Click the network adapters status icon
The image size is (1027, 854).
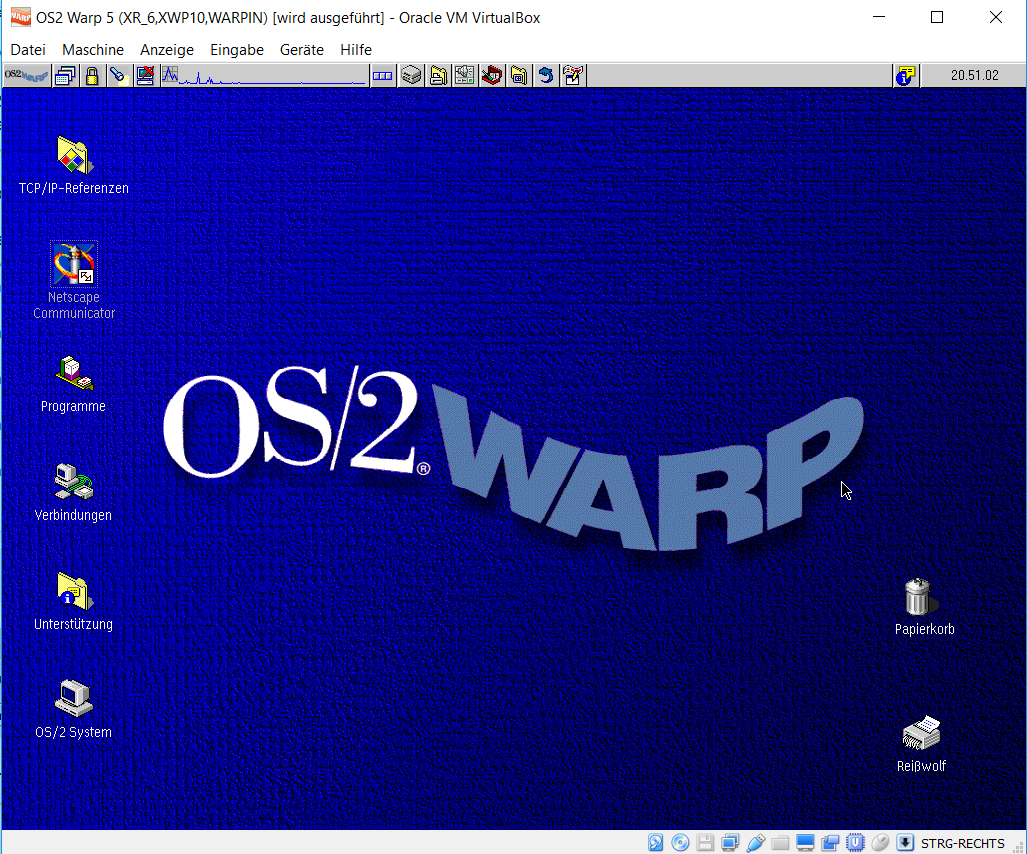point(730,843)
